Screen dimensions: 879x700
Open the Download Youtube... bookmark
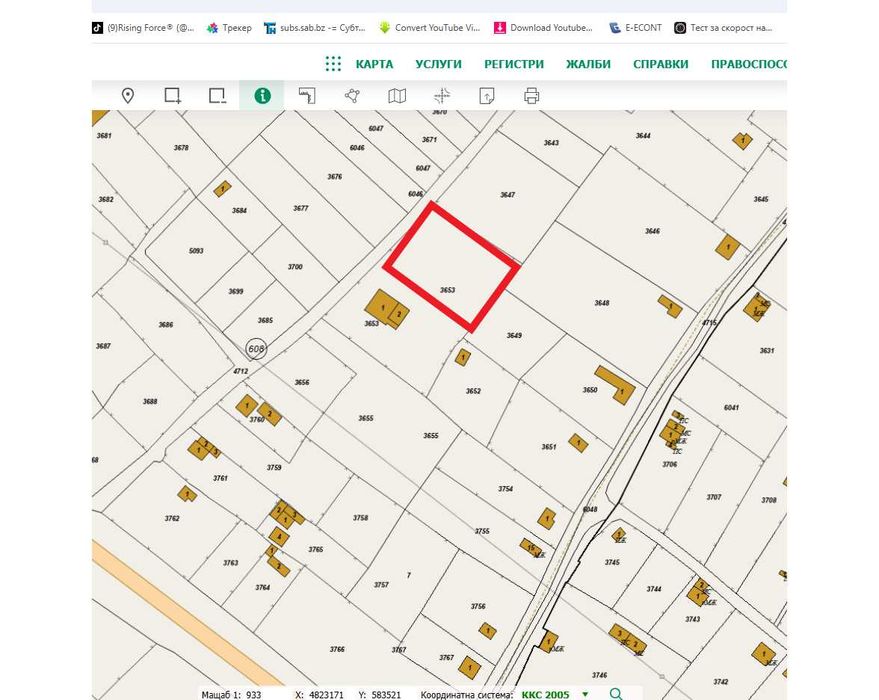[x=543, y=27]
